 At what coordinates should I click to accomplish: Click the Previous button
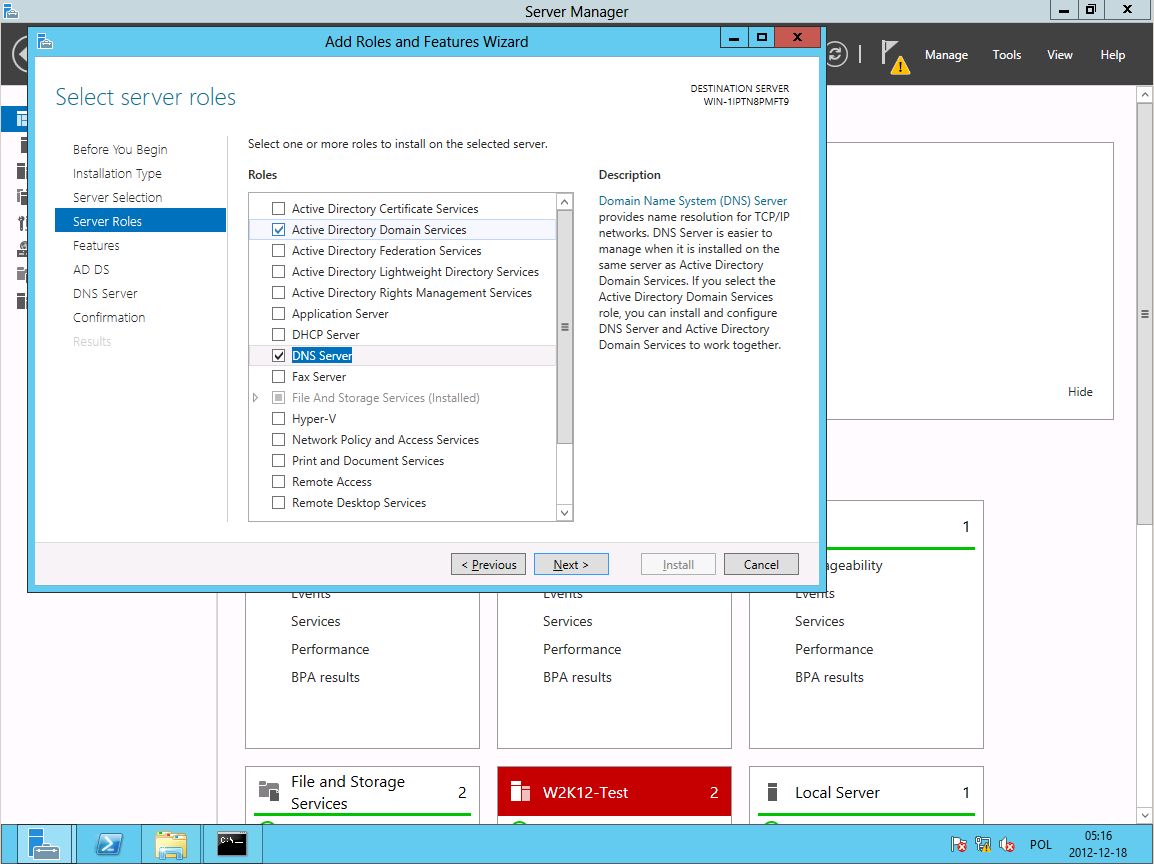488,564
